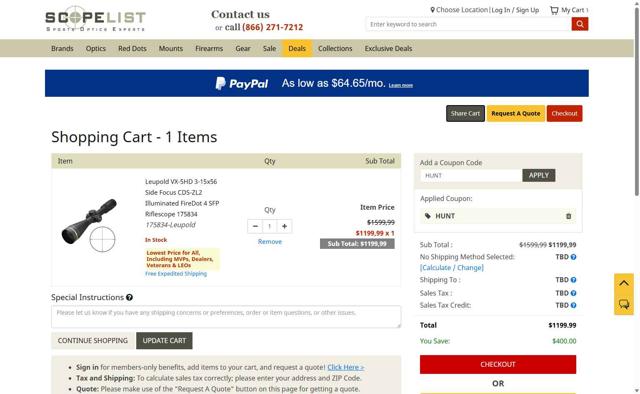The width and height of the screenshot is (640, 394).
Task: Click the coupon code input field
Action: [x=471, y=176]
